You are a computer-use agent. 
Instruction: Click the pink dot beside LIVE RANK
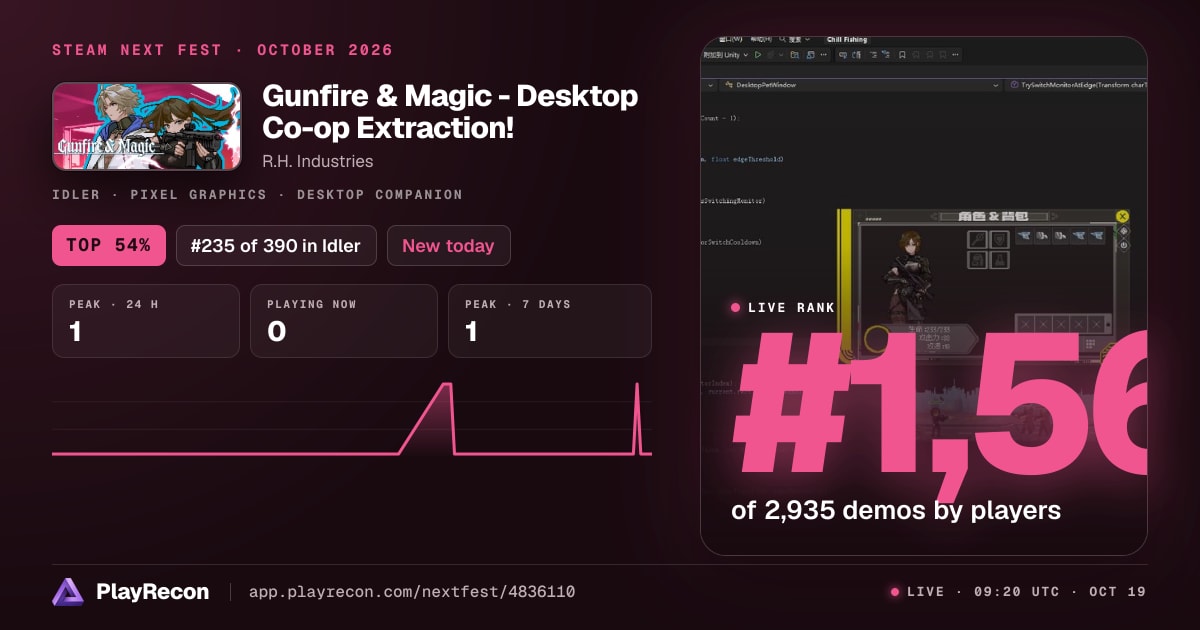(736, 308)
